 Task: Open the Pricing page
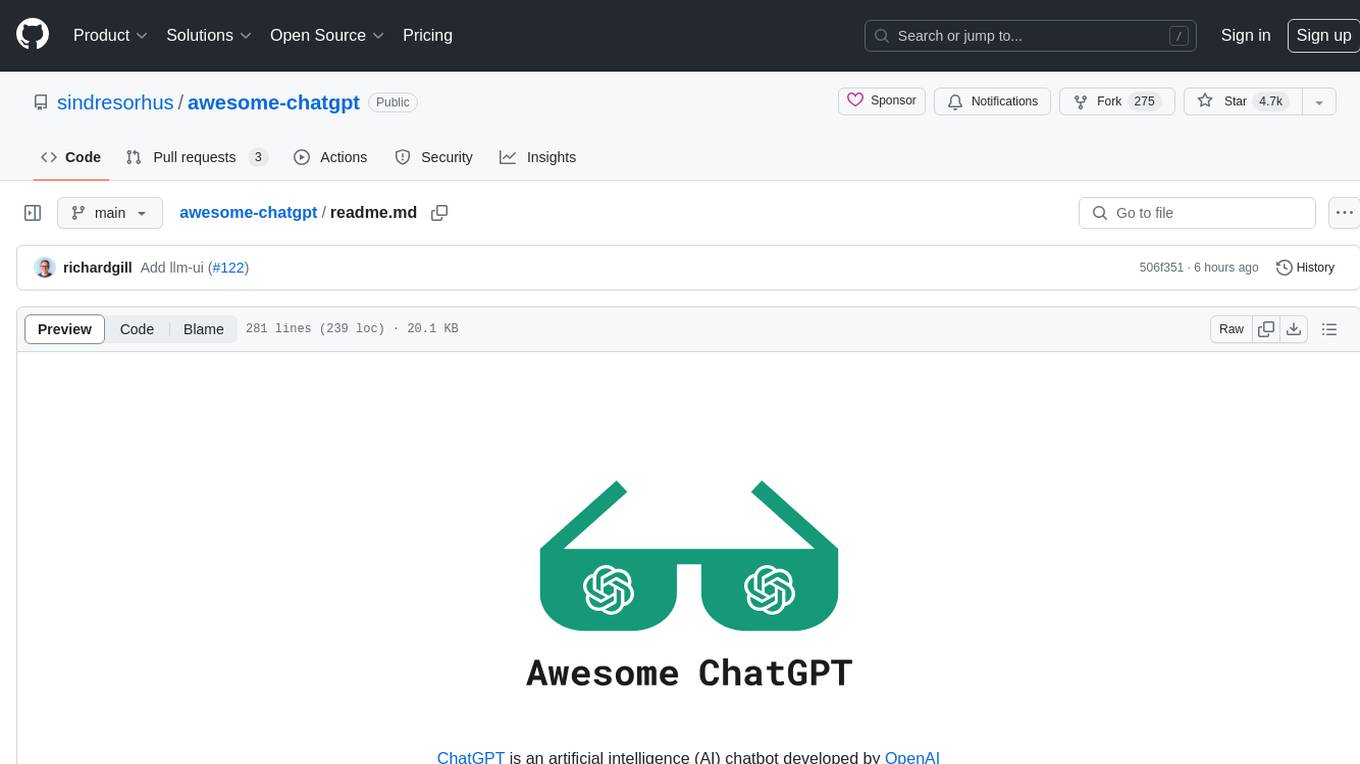pyautogui.click(x=427, y=35)
